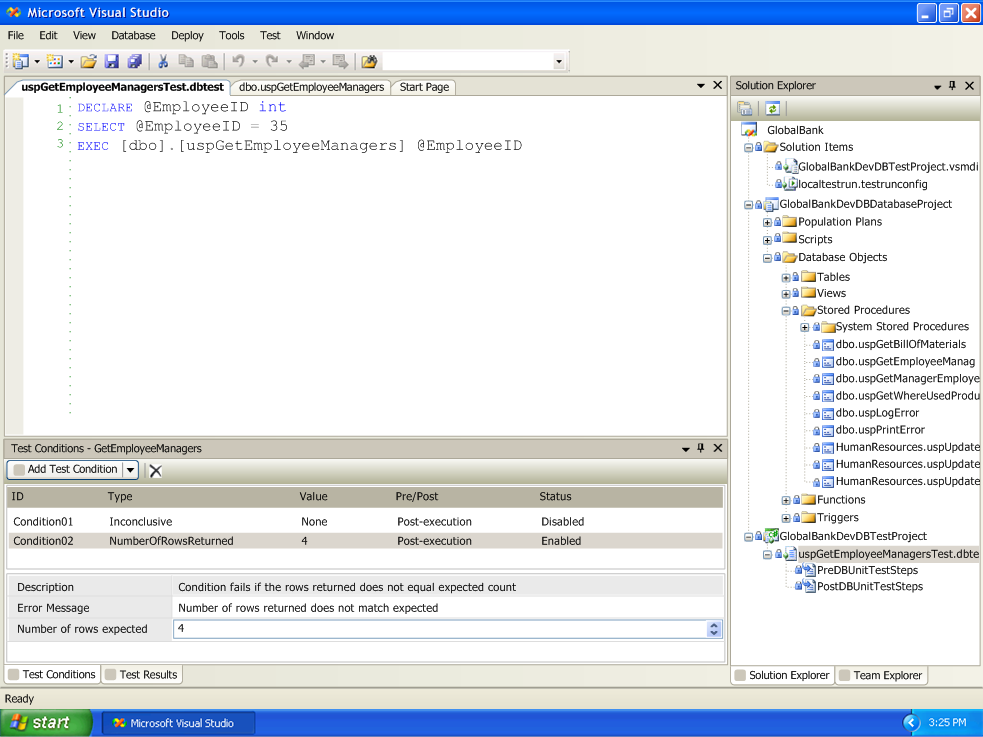Click the Open File folder icon
This screenshot has height=737, width=983.
pyautogui.click(x=88, y=61)
